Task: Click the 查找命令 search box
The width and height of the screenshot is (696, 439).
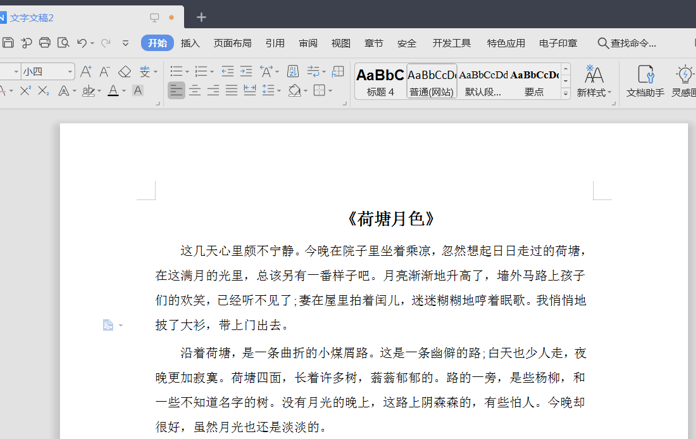Action: [x=627, y=43]
